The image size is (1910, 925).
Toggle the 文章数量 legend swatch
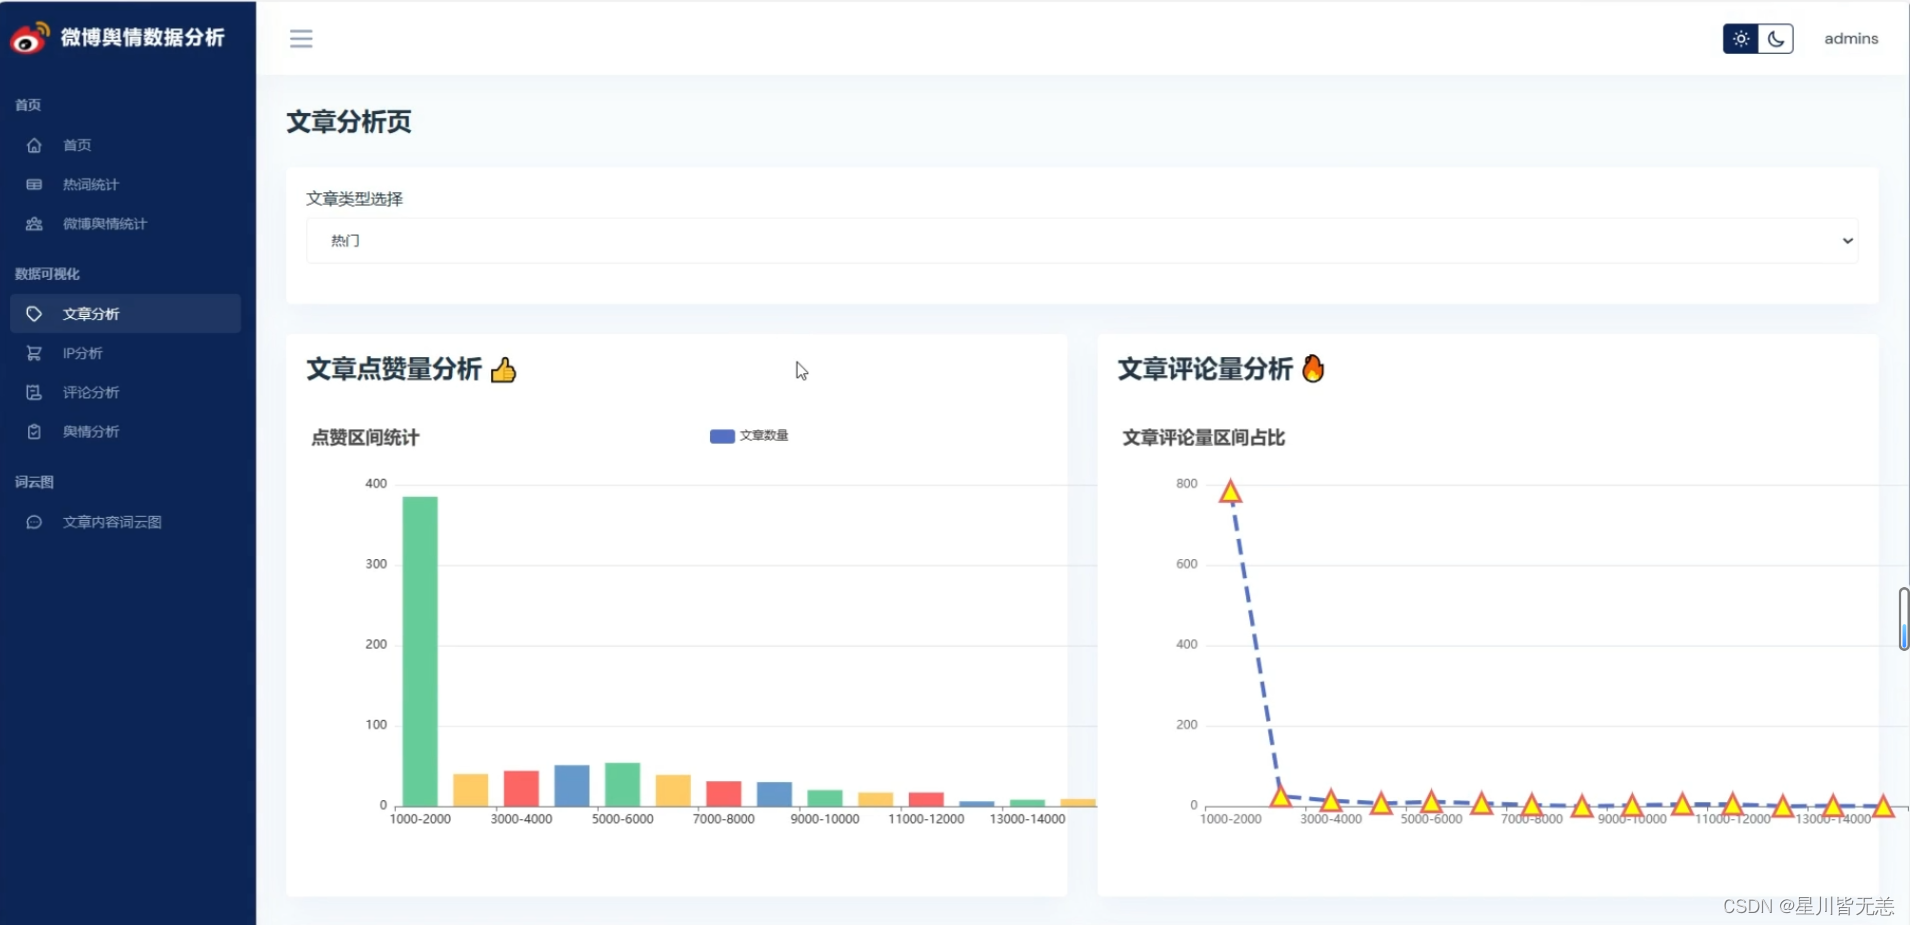pos(722,436)
